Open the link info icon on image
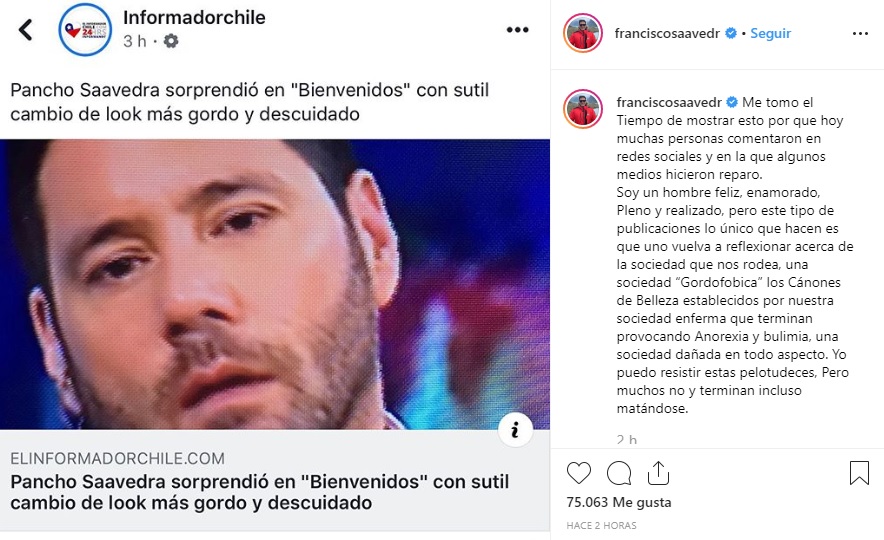Viewport: 884px width, 540px height. click(515, 430)
